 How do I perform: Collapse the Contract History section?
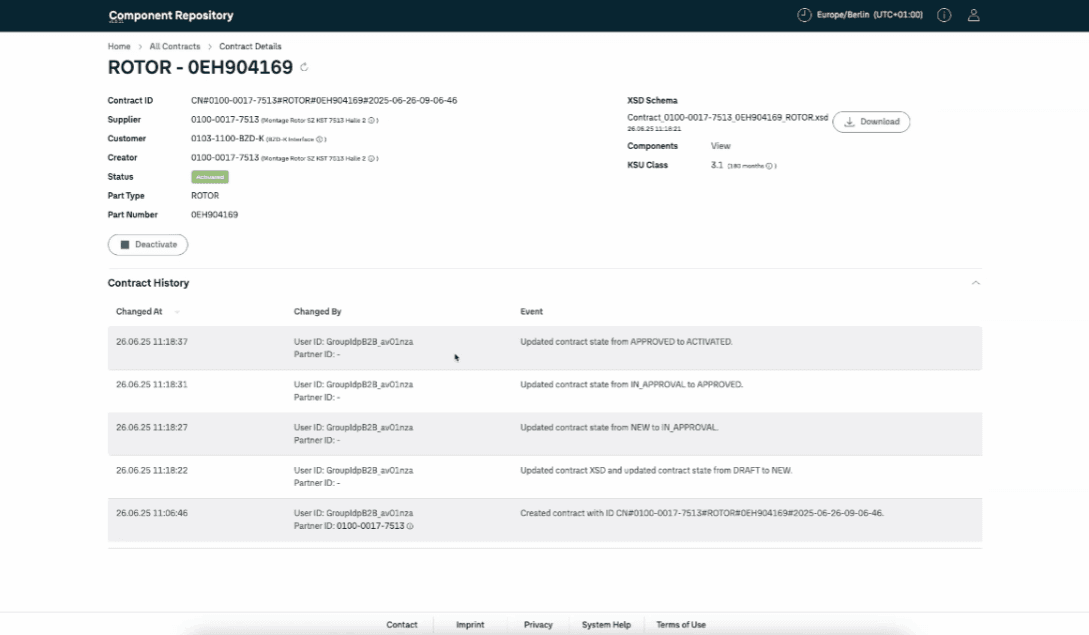coord(976,283)
